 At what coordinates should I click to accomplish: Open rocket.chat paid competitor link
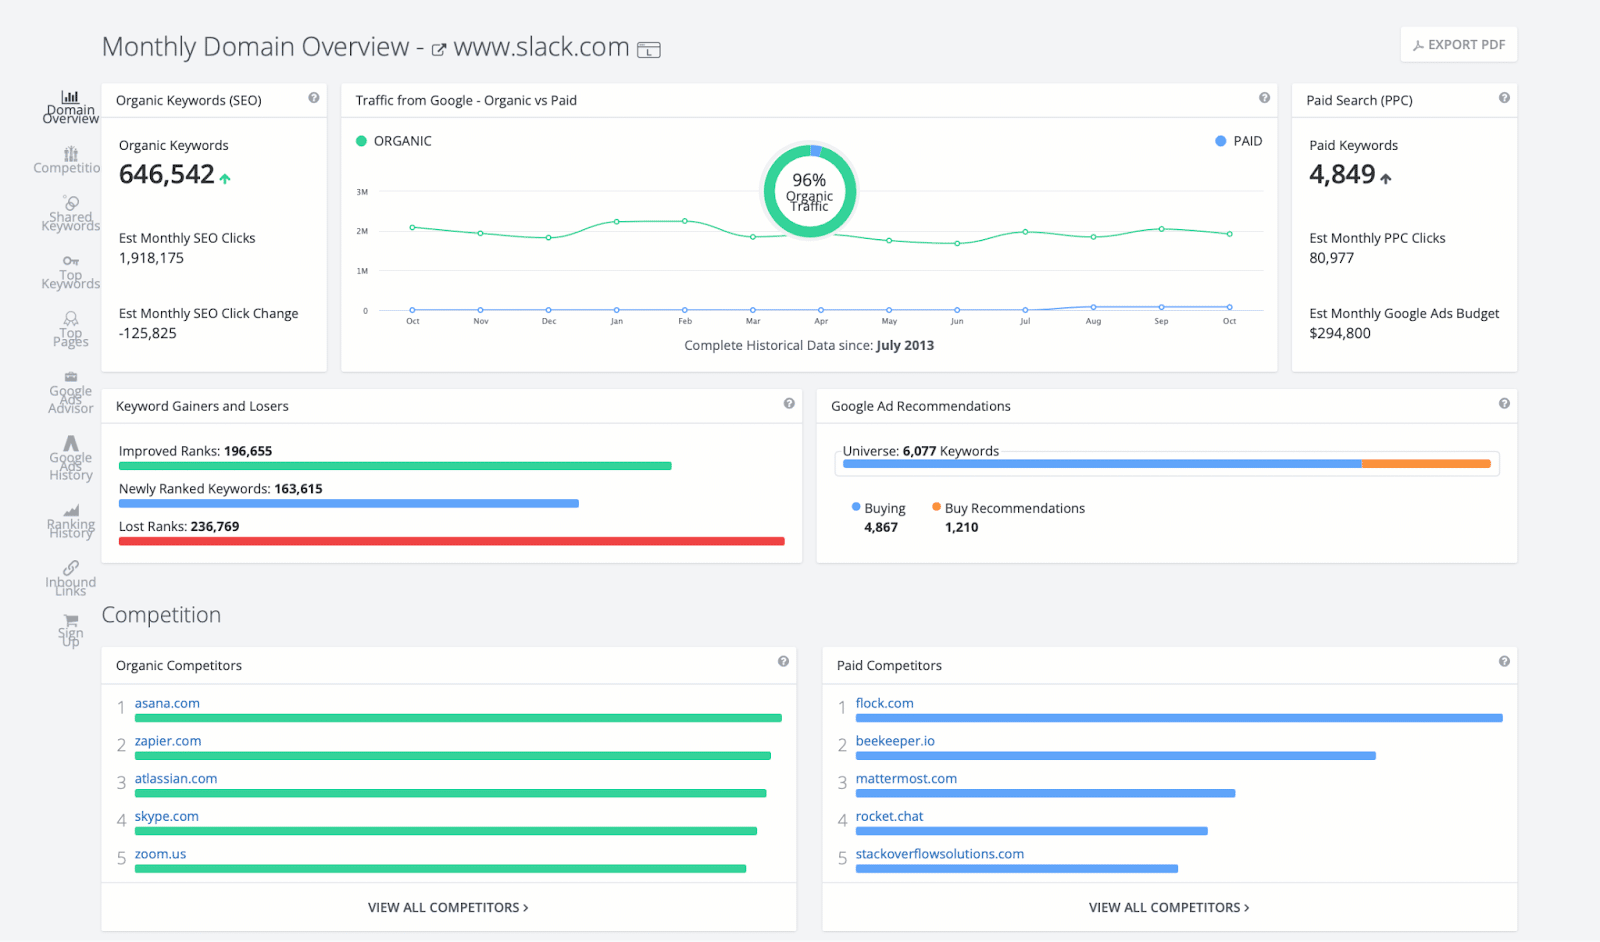click(889, 817)
